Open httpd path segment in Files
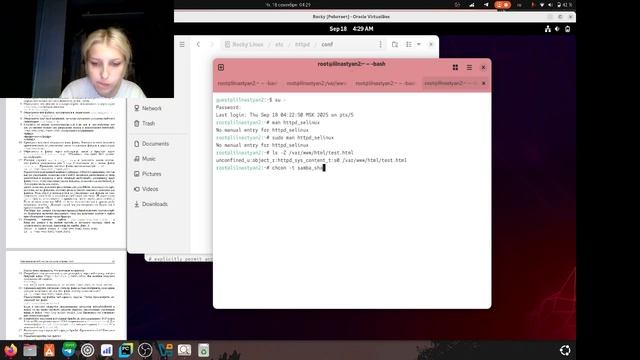The image size is (640, 360). click(x=302, y=44)
